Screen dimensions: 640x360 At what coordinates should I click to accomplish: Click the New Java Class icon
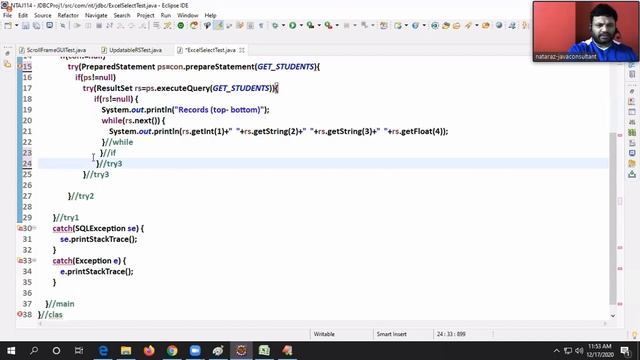tap(416, 25)
